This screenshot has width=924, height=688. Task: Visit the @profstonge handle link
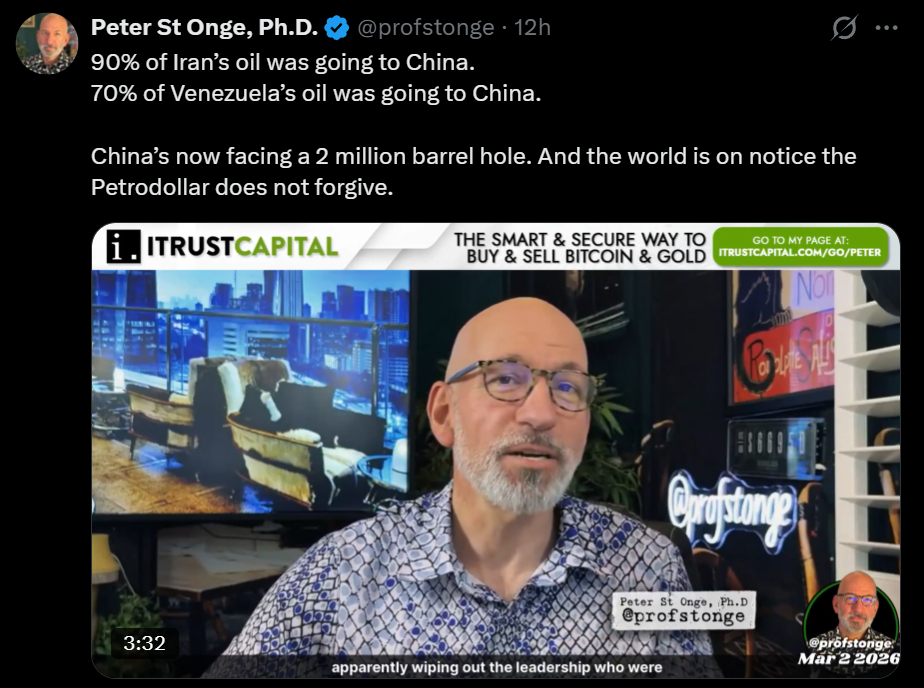(425, 28)
